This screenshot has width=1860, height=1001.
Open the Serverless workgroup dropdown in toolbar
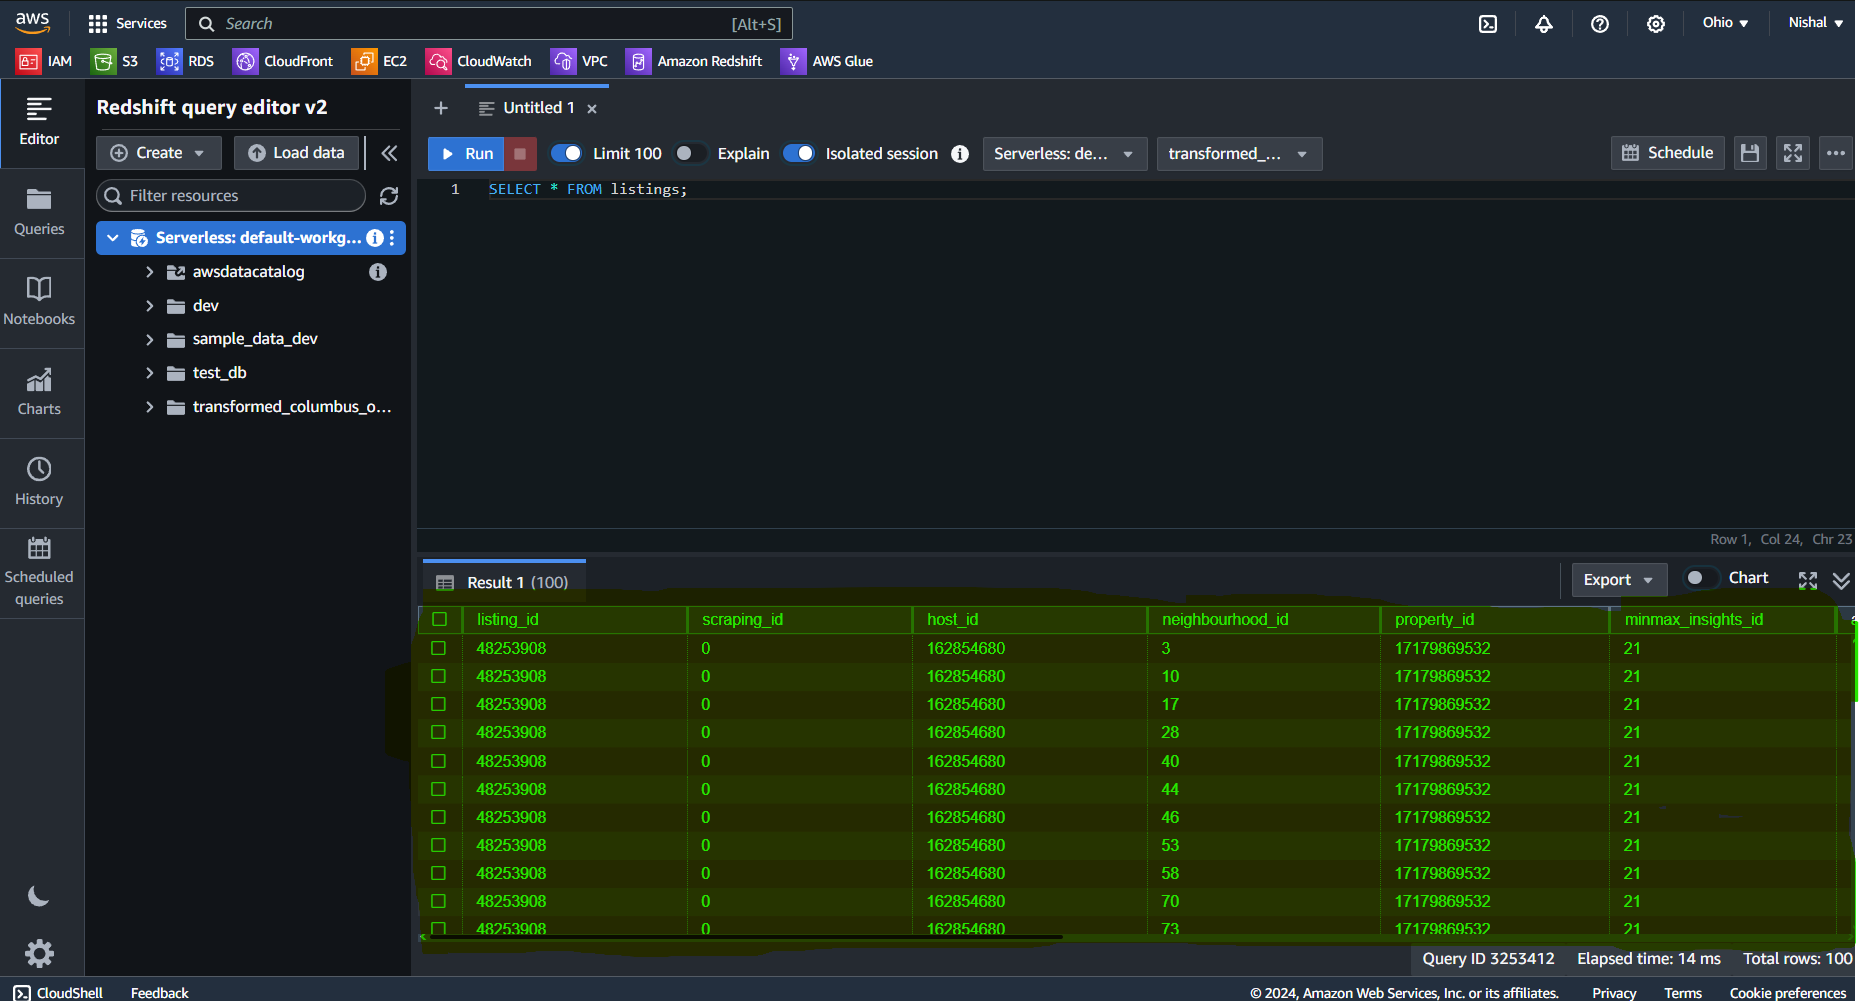pyautogui.click(x=1064, y=154)
